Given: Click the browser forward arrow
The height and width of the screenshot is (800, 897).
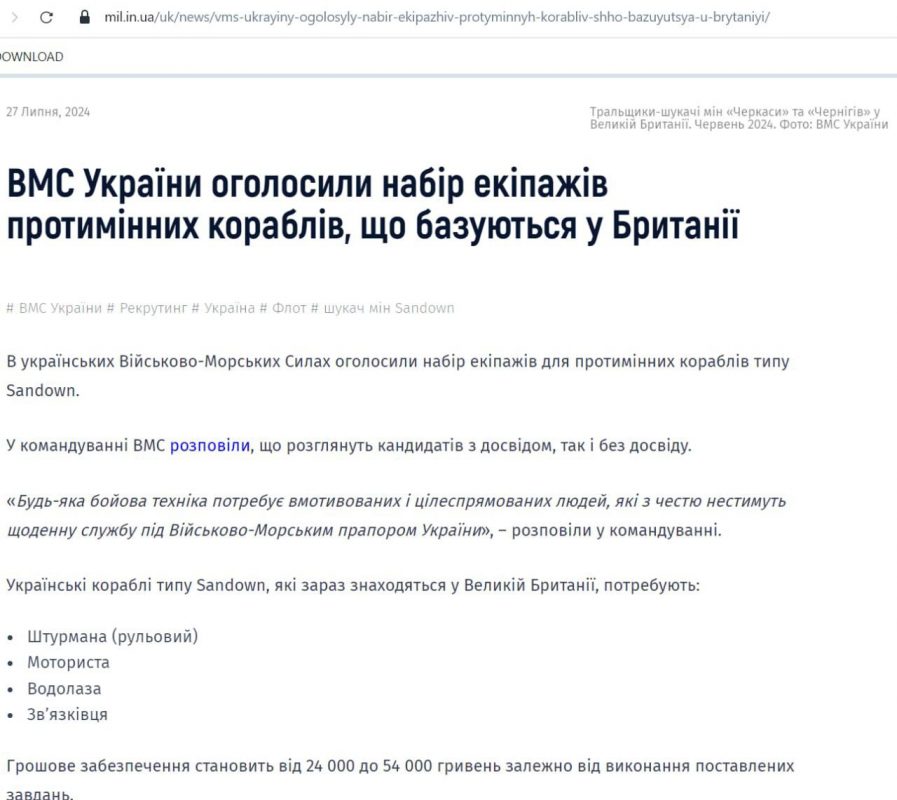Looking at the screenshot, I should click(13, 18).
